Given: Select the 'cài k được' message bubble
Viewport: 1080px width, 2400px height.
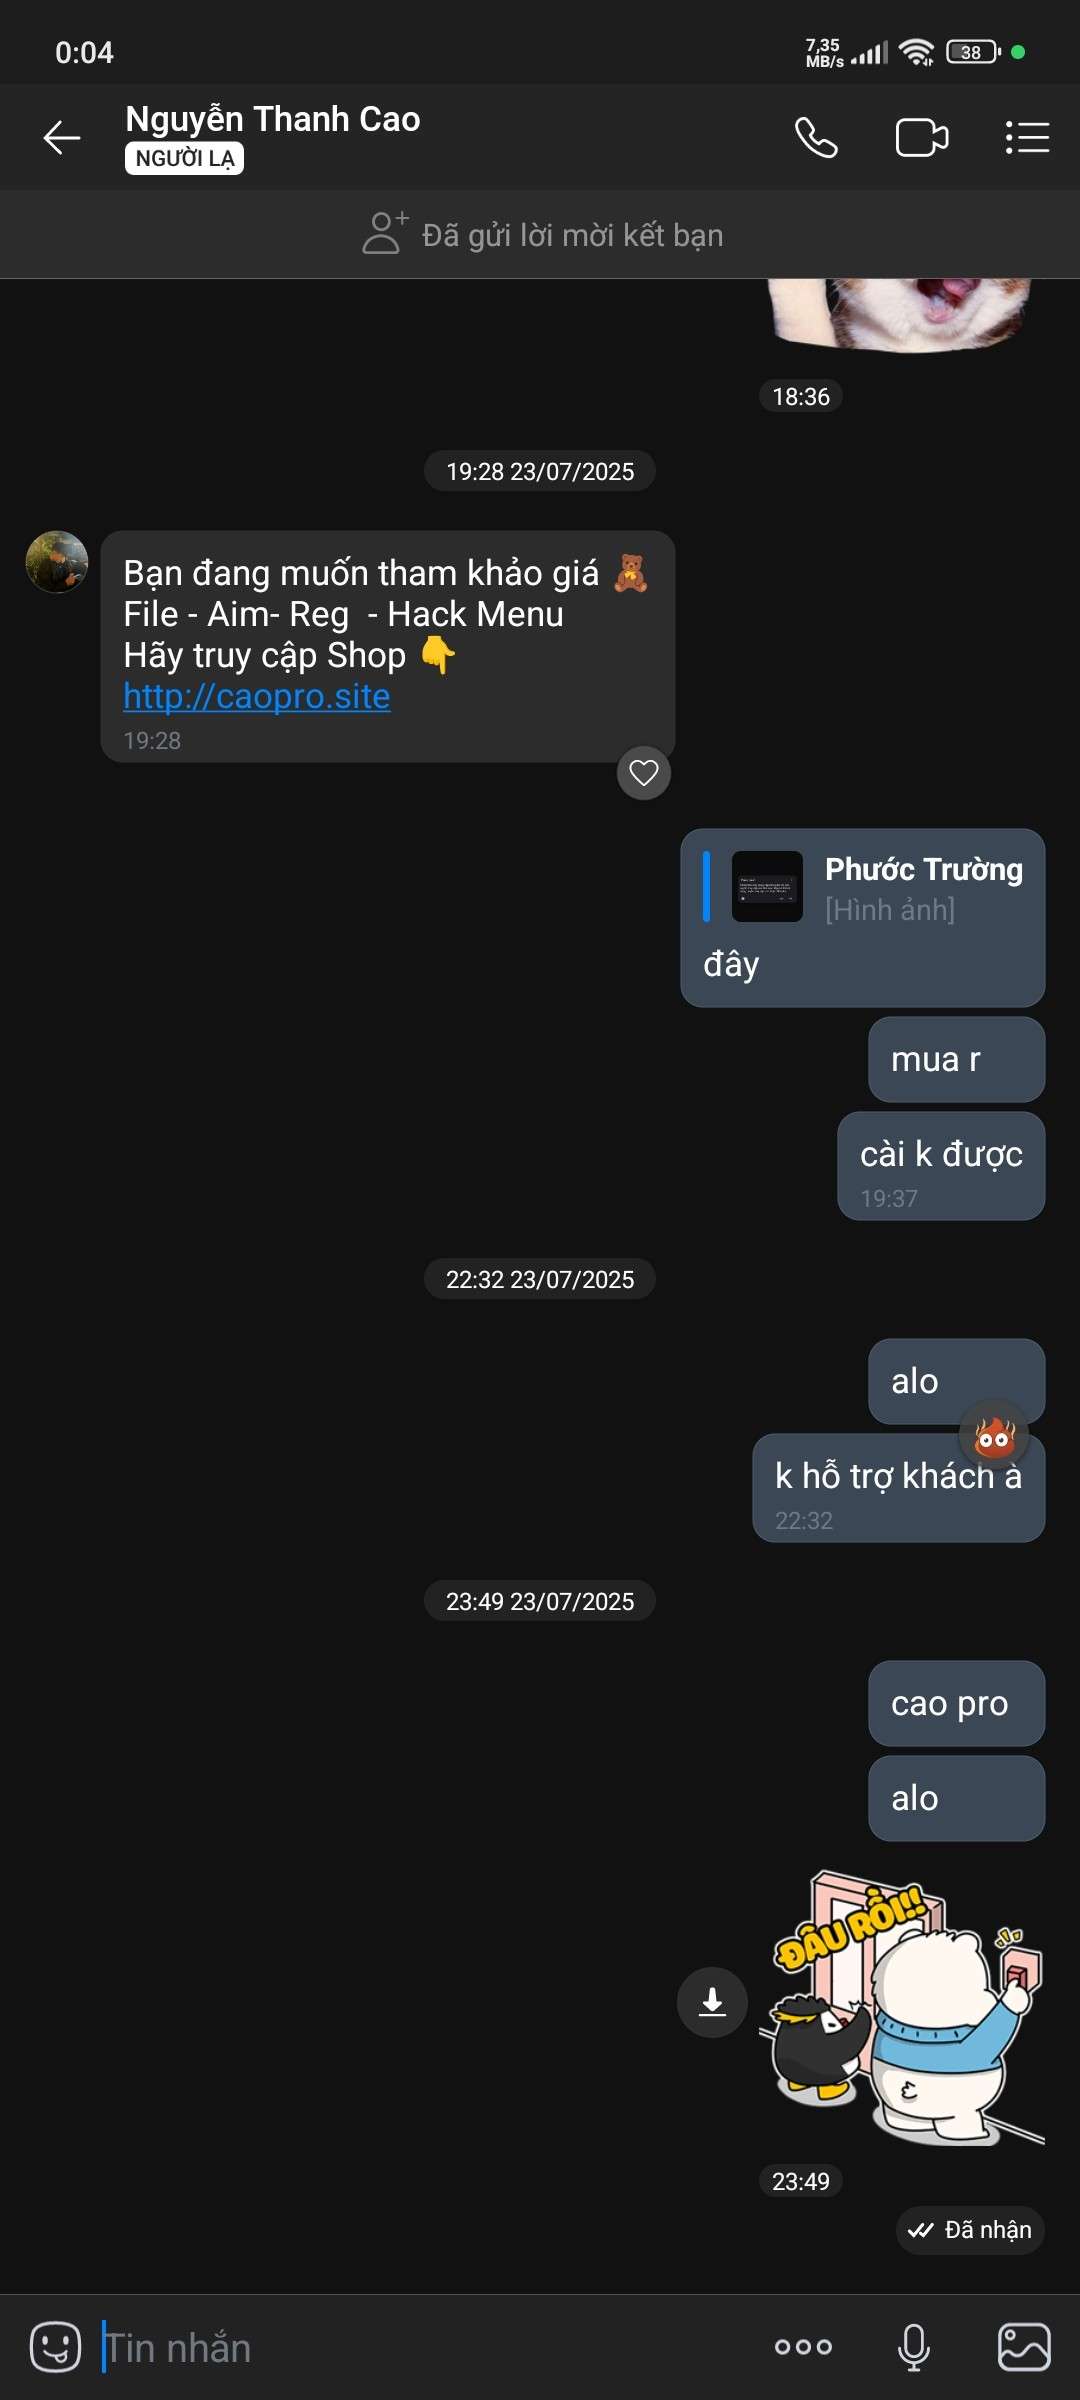Looking at the screenshot, I should tap(941, 1166).
